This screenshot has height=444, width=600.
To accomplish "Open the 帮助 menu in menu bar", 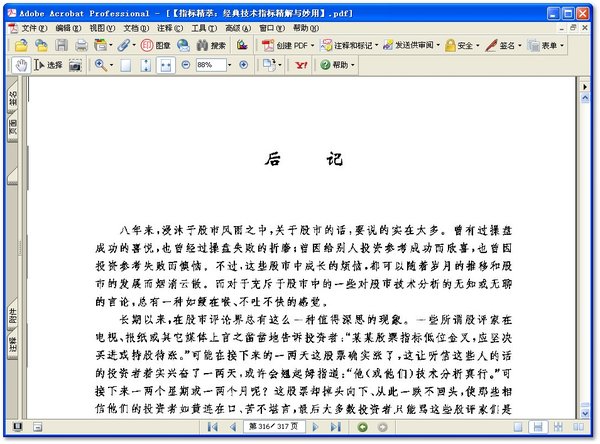I will [306, 28].
